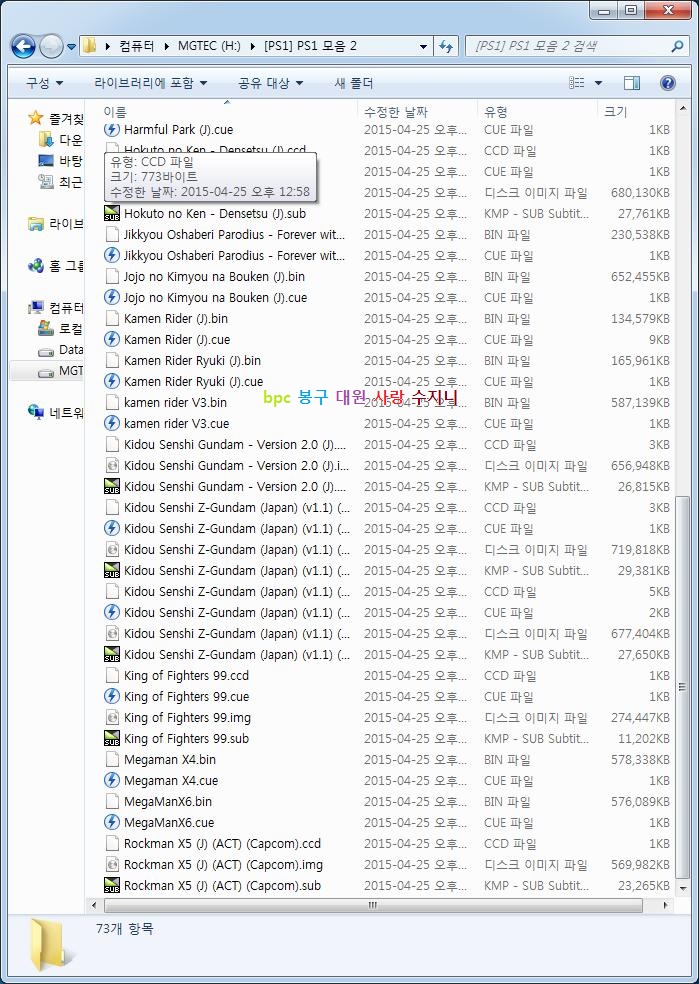This screenshot has width=699, height=984.
Task: Select the 홈 그룹 sidebar item
Action: tap(55, 265)
